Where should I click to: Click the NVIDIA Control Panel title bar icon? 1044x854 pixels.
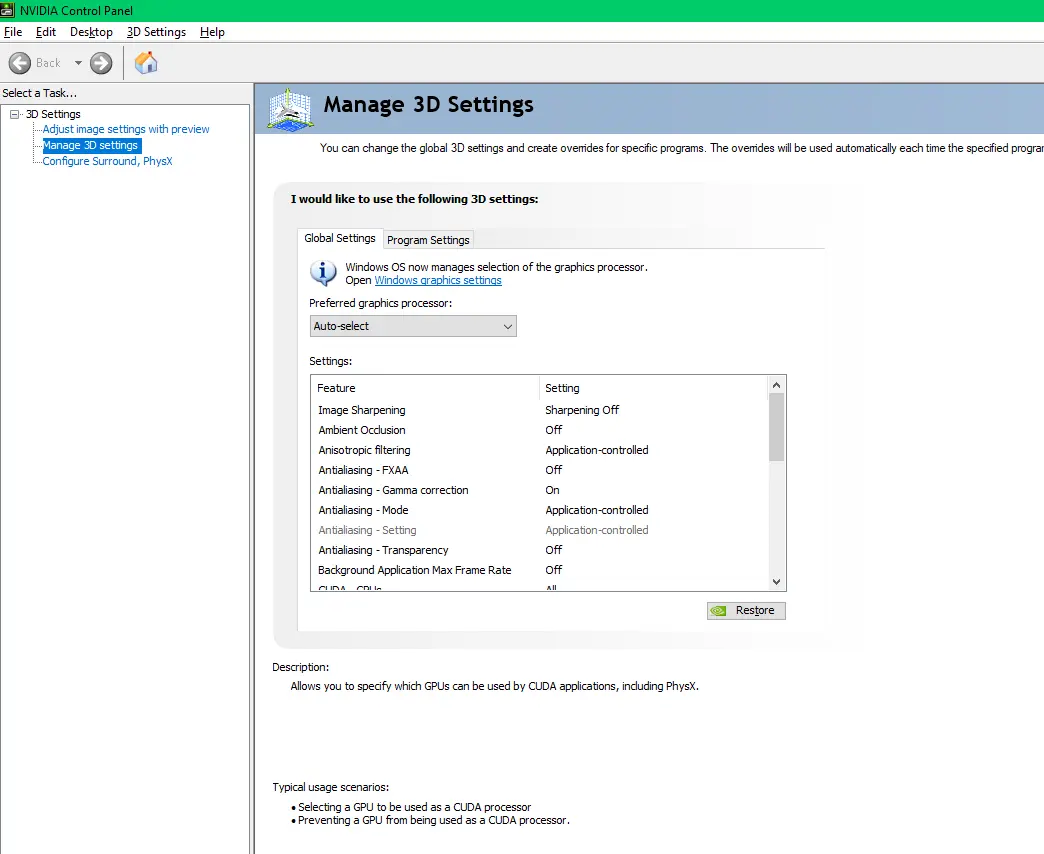(7, 10)
